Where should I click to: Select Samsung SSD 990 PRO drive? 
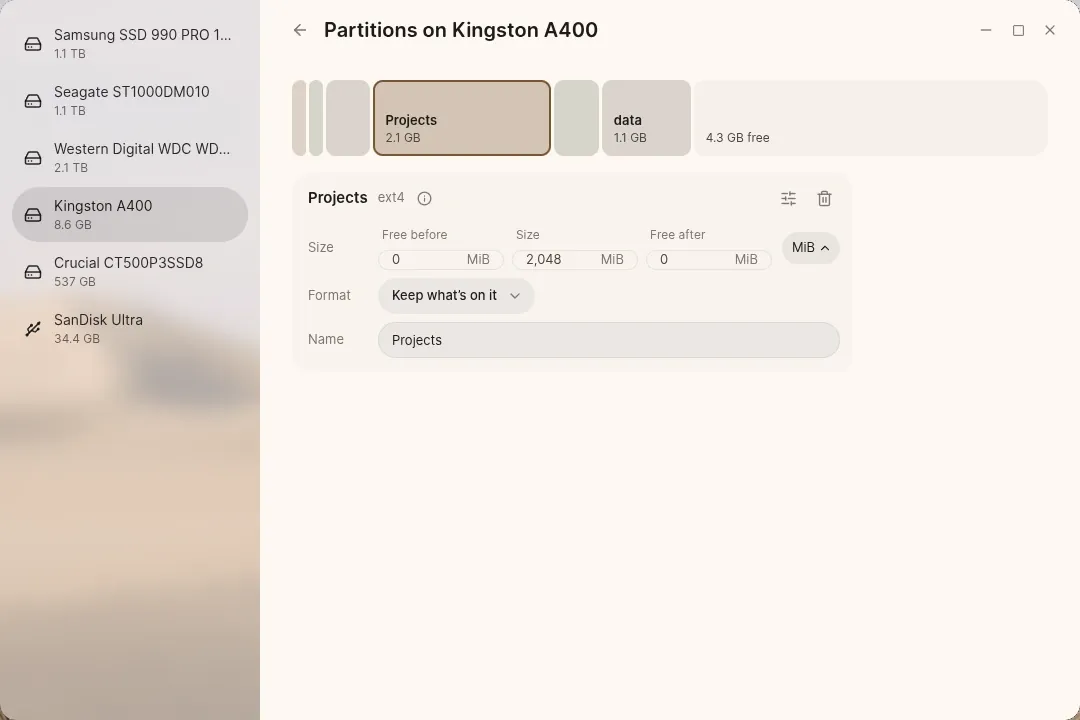coord(130,43)
